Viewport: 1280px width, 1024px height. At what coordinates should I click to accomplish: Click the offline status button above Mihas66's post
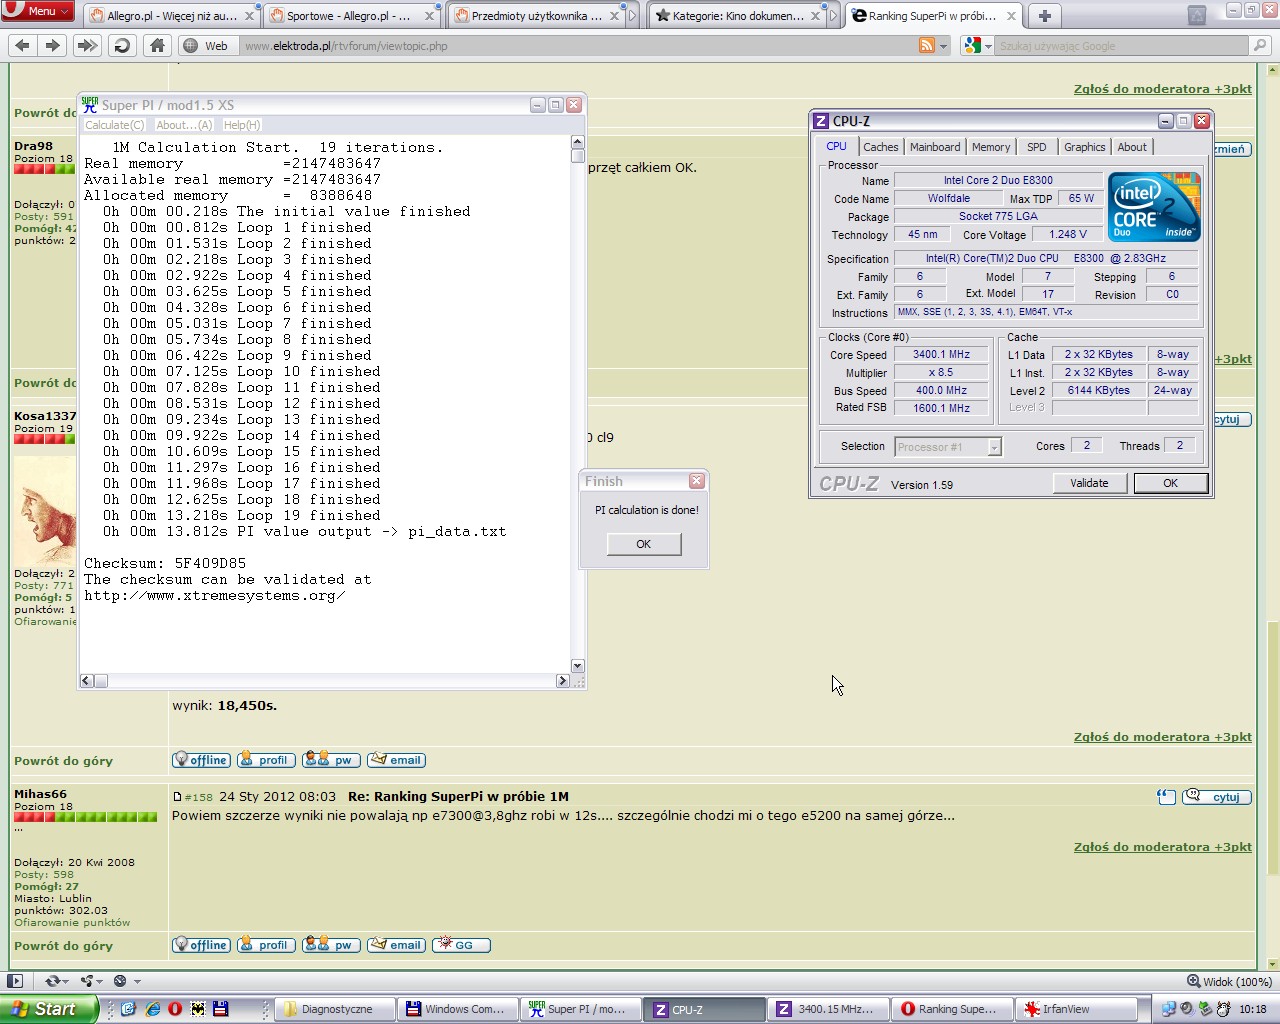(201, 760)
